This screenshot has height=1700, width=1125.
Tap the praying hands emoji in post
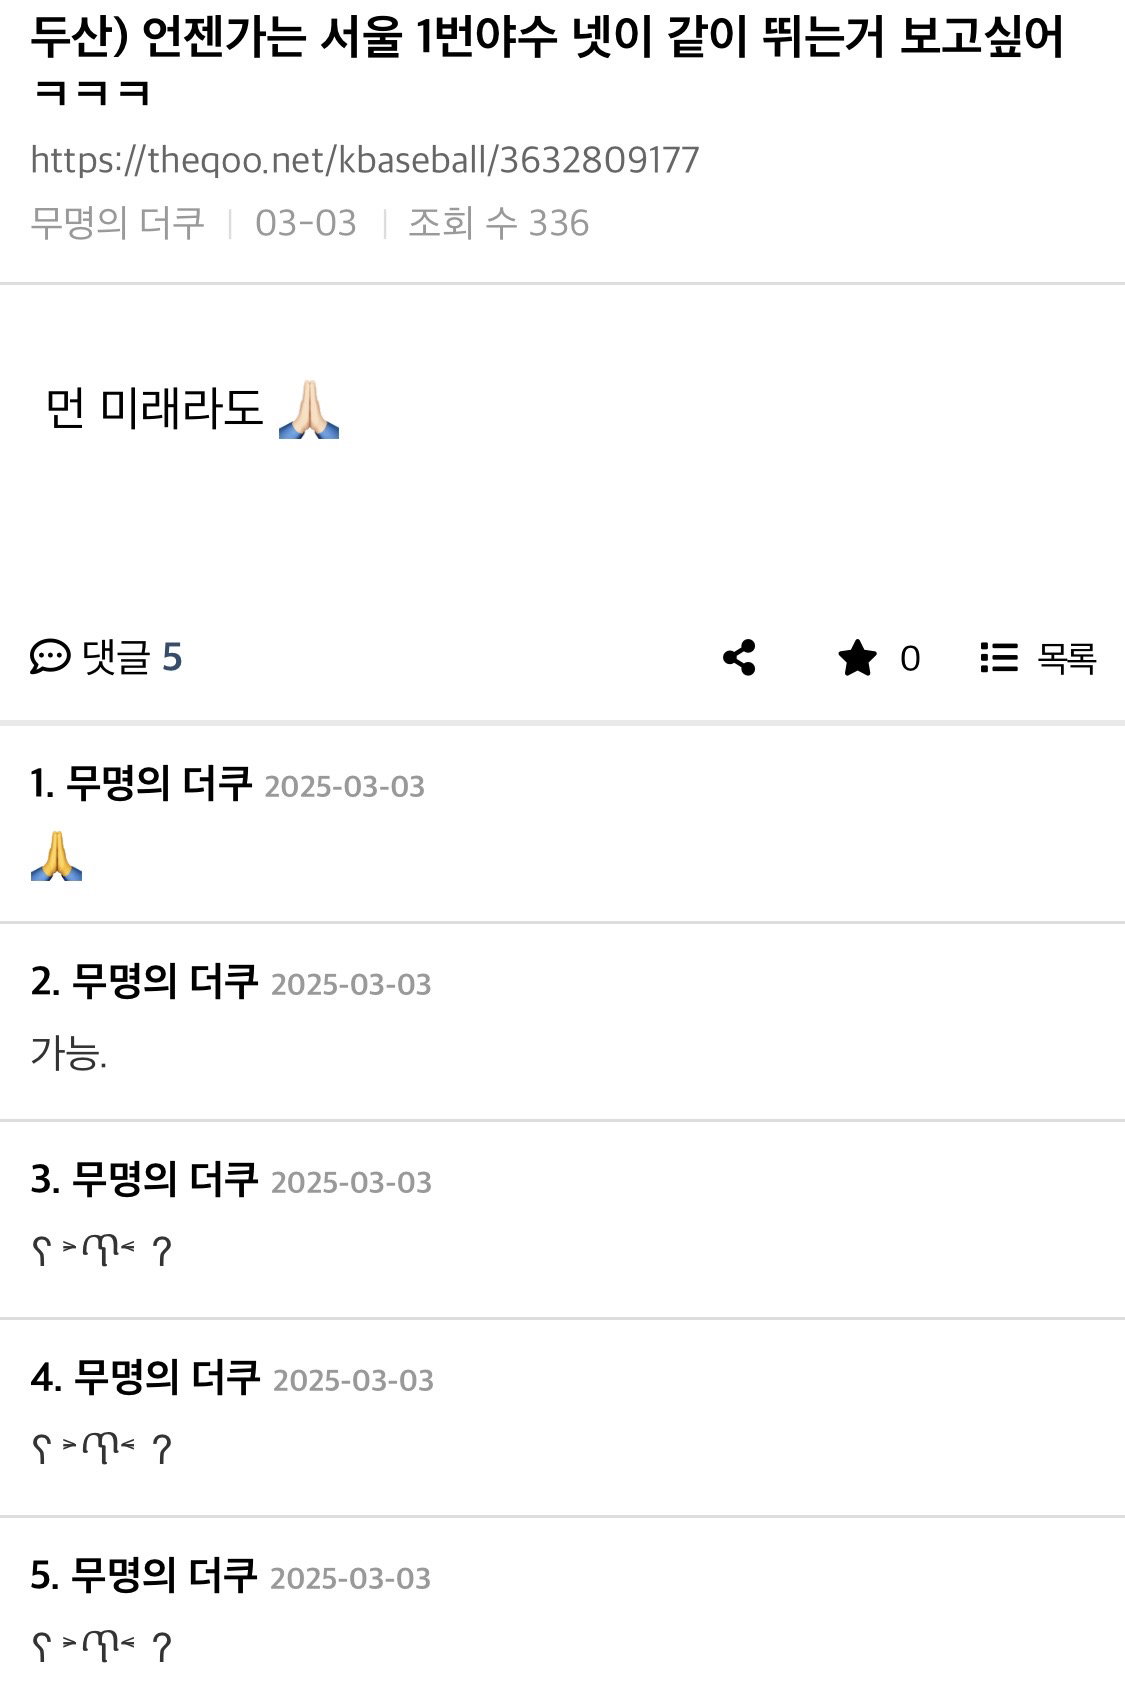[309, 409]
